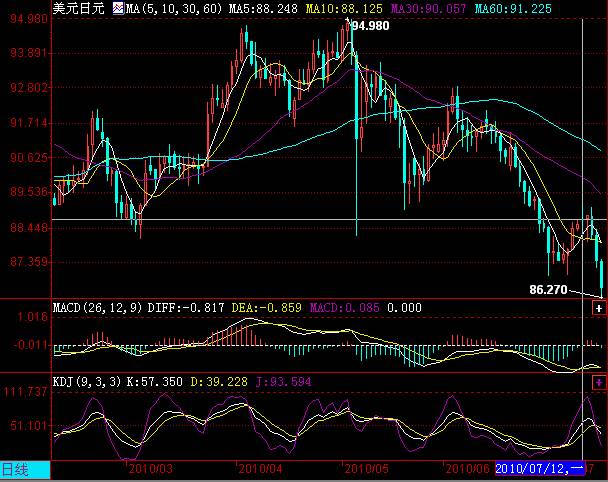608x482 pixels.
Task: Click the K:57.350 value
Action: [155, 382]
